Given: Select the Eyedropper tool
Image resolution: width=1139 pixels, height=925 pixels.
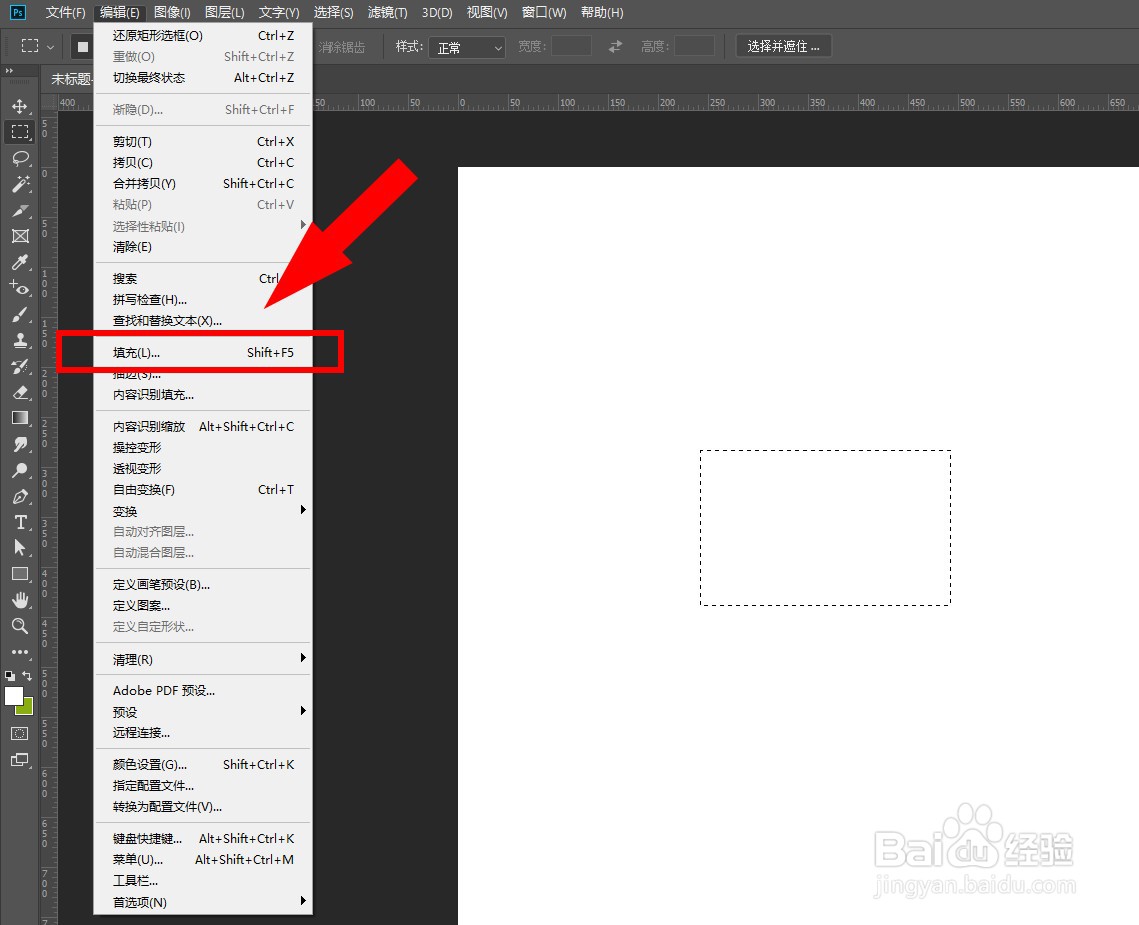Looking at the screenshot, I should (20, 262).
